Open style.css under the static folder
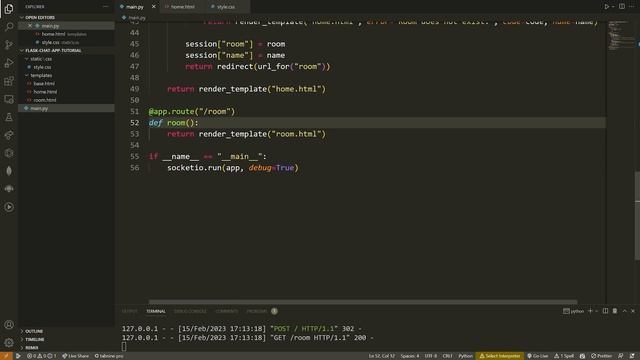 [42, 67]
